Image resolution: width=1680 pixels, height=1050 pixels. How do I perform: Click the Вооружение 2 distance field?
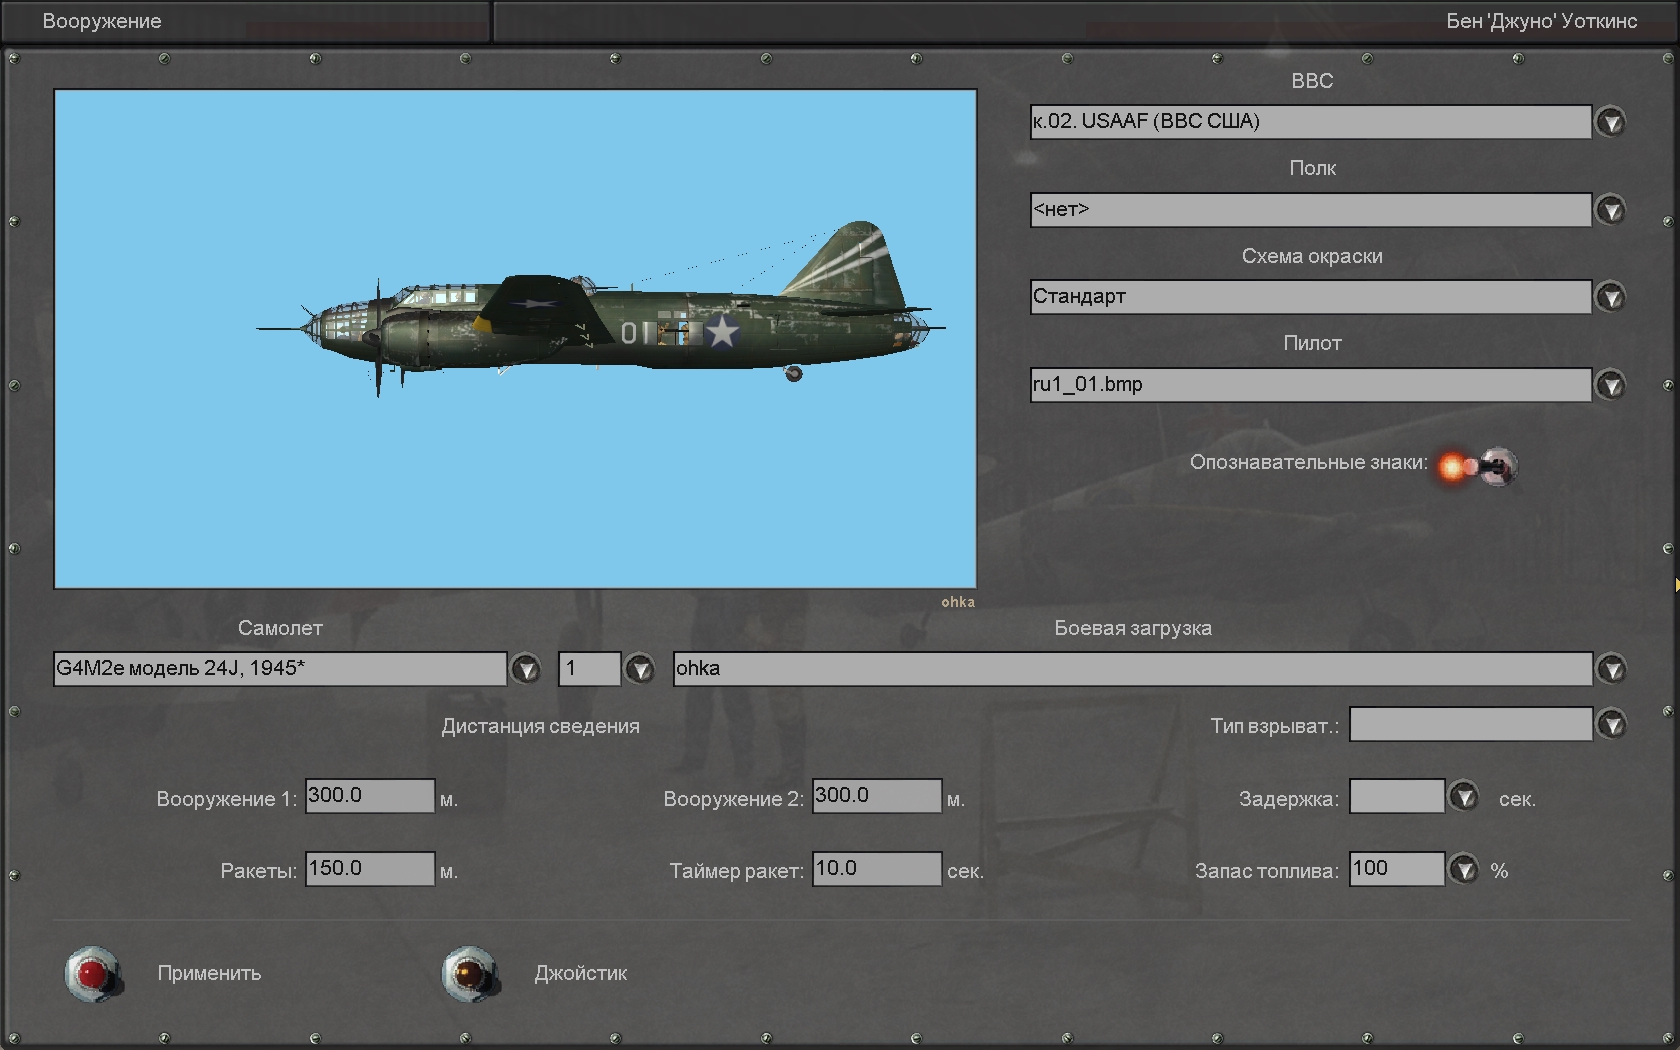876,796
